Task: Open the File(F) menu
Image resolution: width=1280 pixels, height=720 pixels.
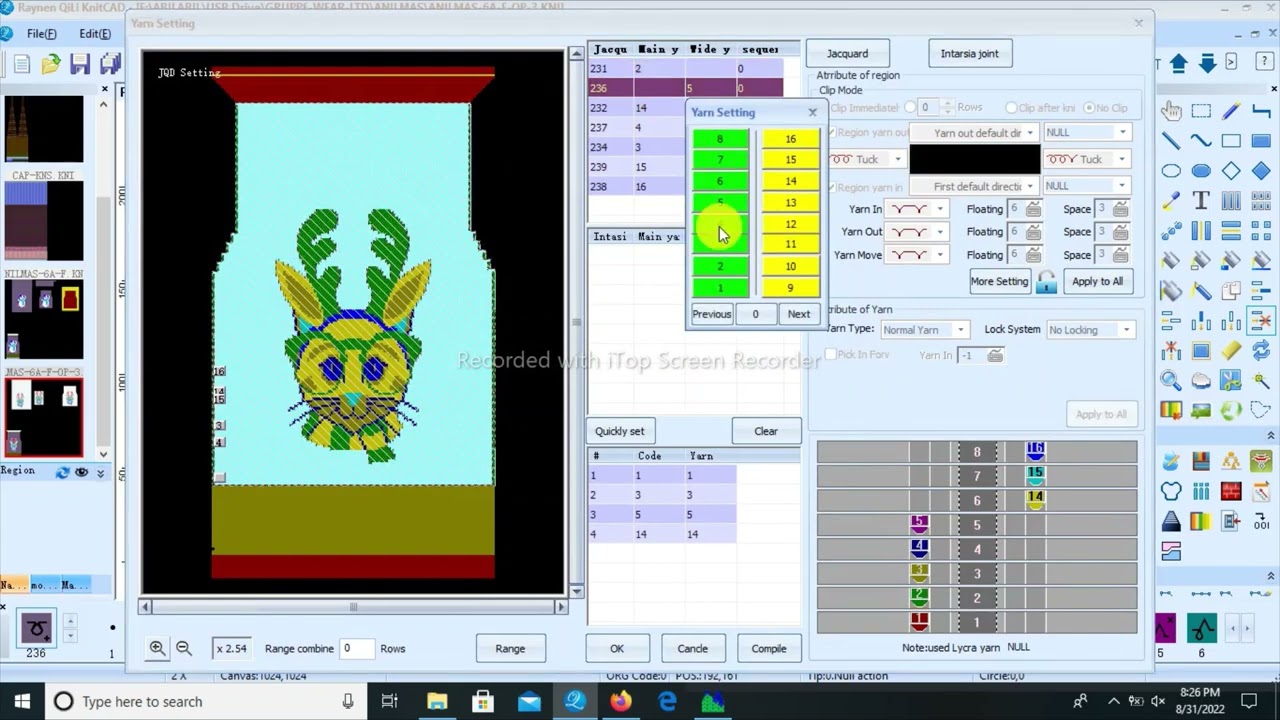Action: tap(41, 34)
